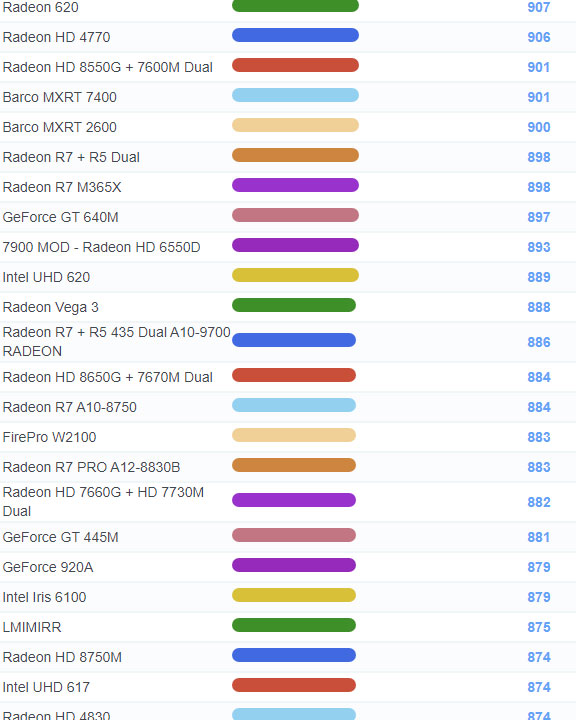Open the Radeon HD 8750M entry

[62, 657]
